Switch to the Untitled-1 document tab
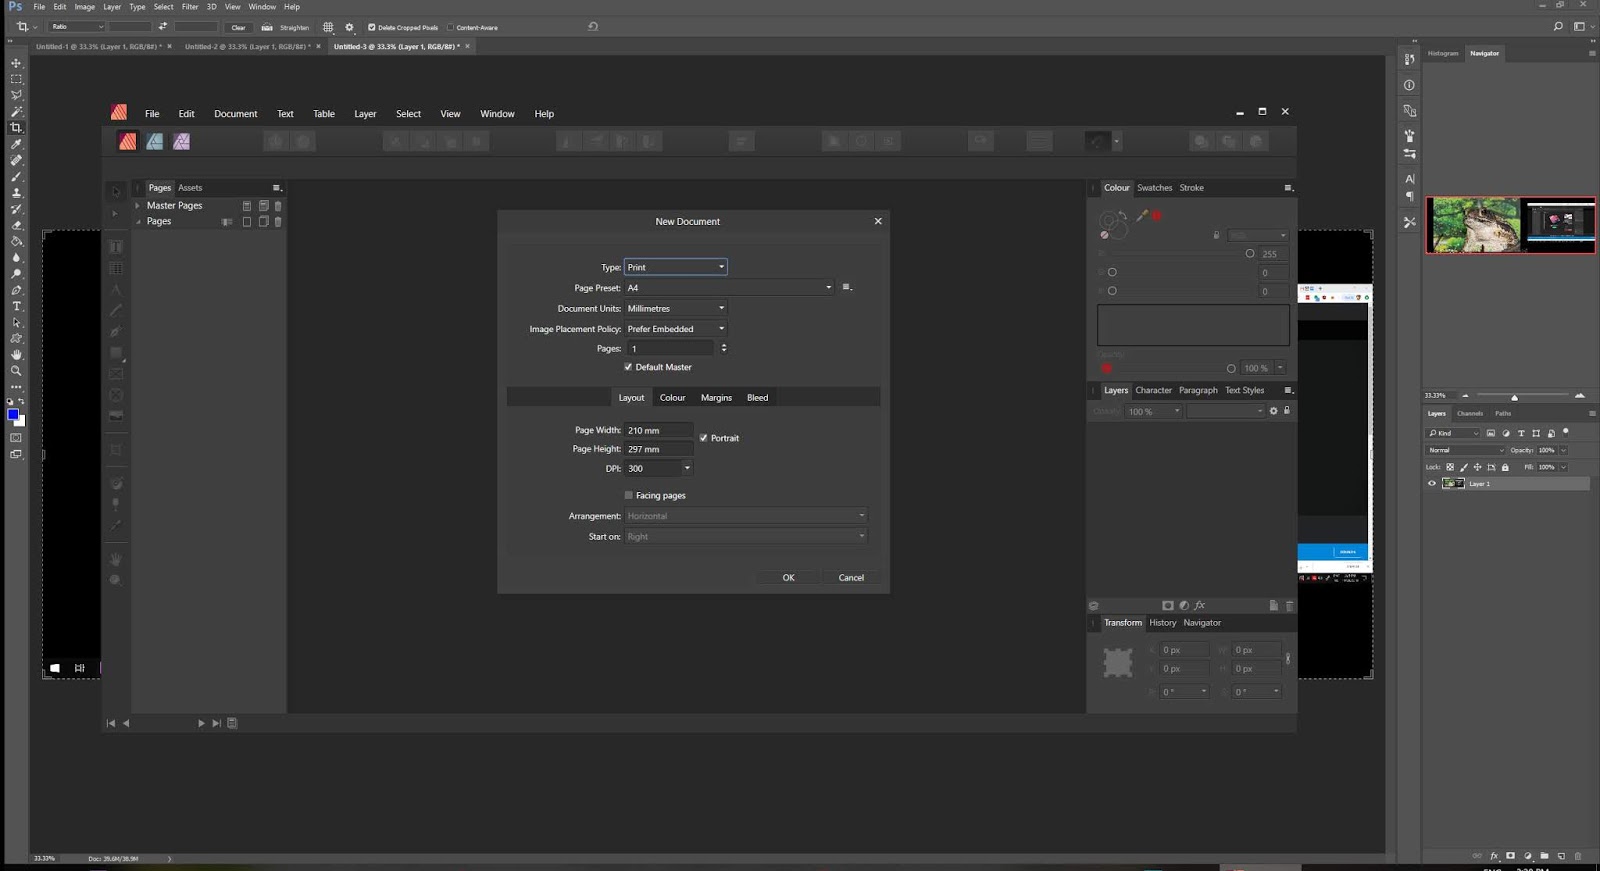Image resolution: width=1600 pixels, height=871 pixels. pos(98,46)
